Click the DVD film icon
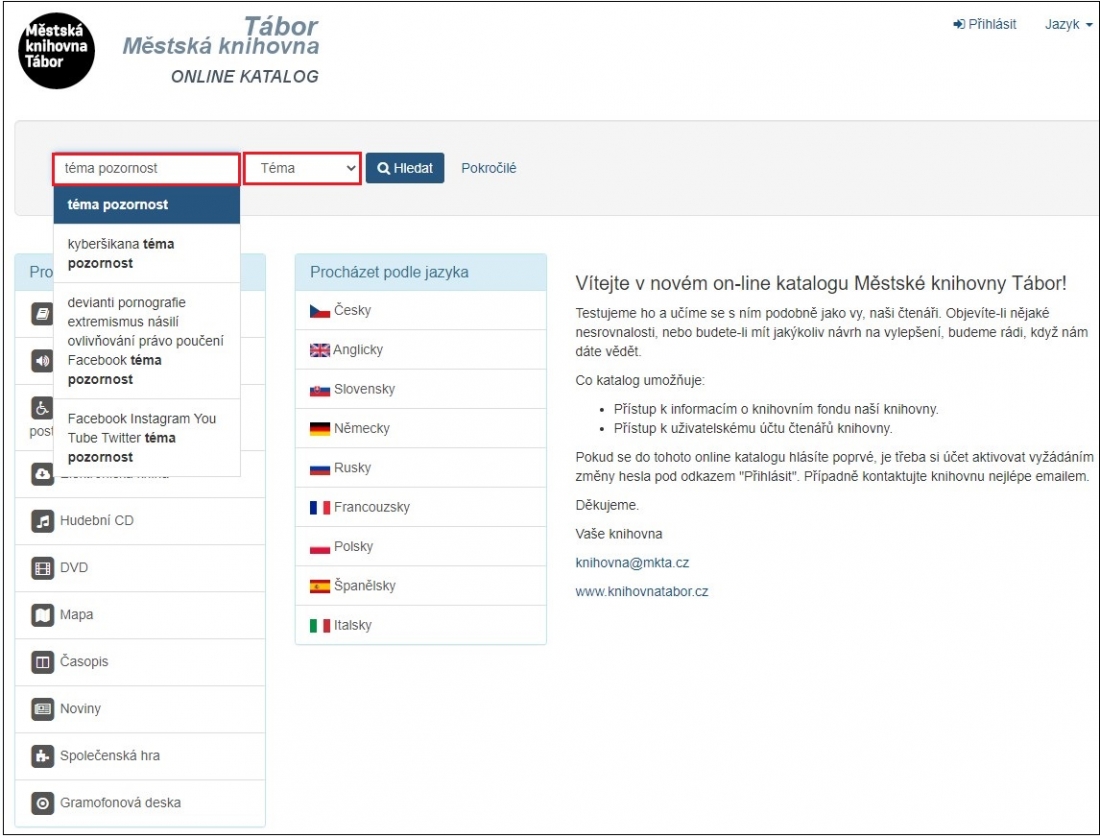1100x838 pixels. coord(42,568)
